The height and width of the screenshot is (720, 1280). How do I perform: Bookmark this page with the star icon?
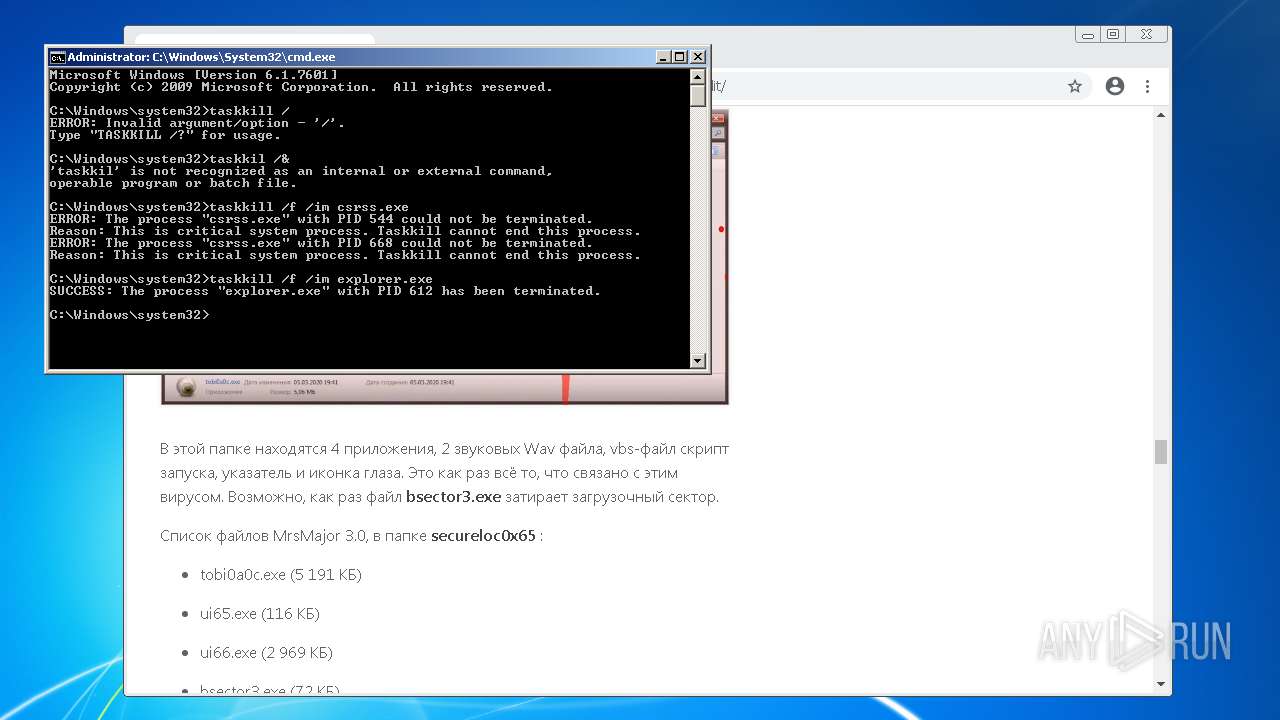pos(1075,86)
